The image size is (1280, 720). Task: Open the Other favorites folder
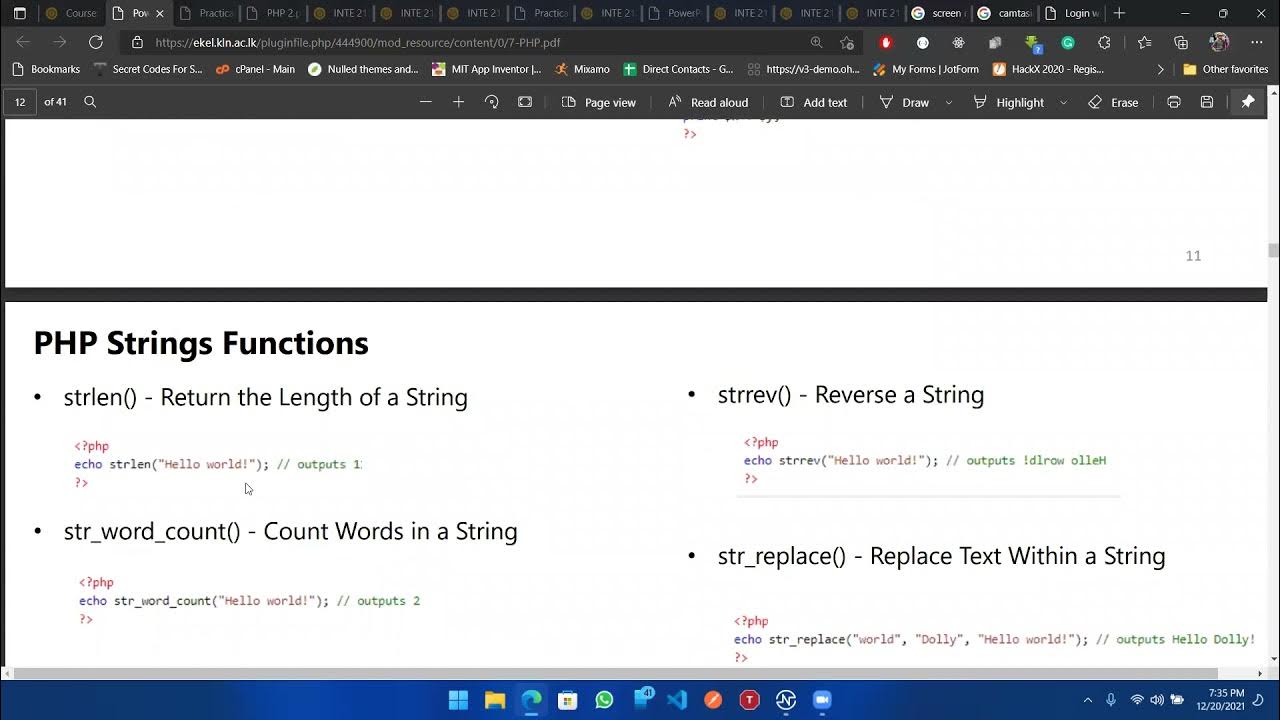point(1226,69)
